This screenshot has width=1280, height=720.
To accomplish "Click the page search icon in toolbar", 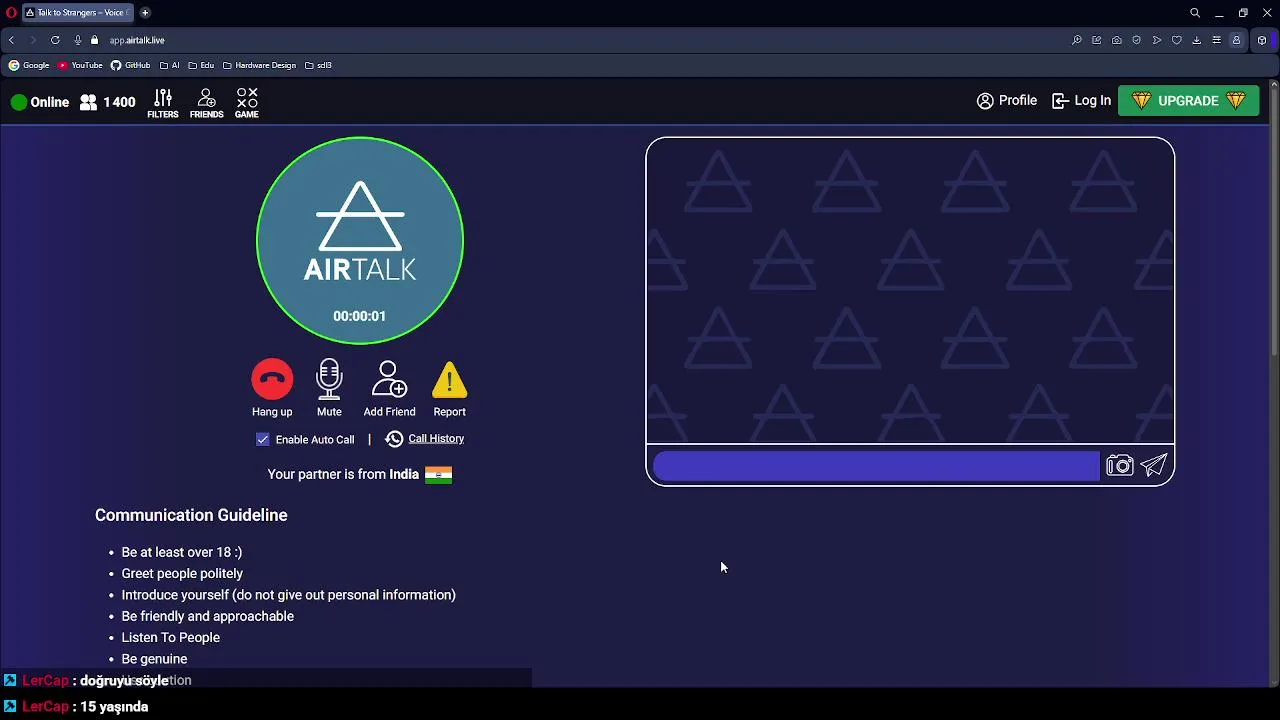I will (1077, 40).
